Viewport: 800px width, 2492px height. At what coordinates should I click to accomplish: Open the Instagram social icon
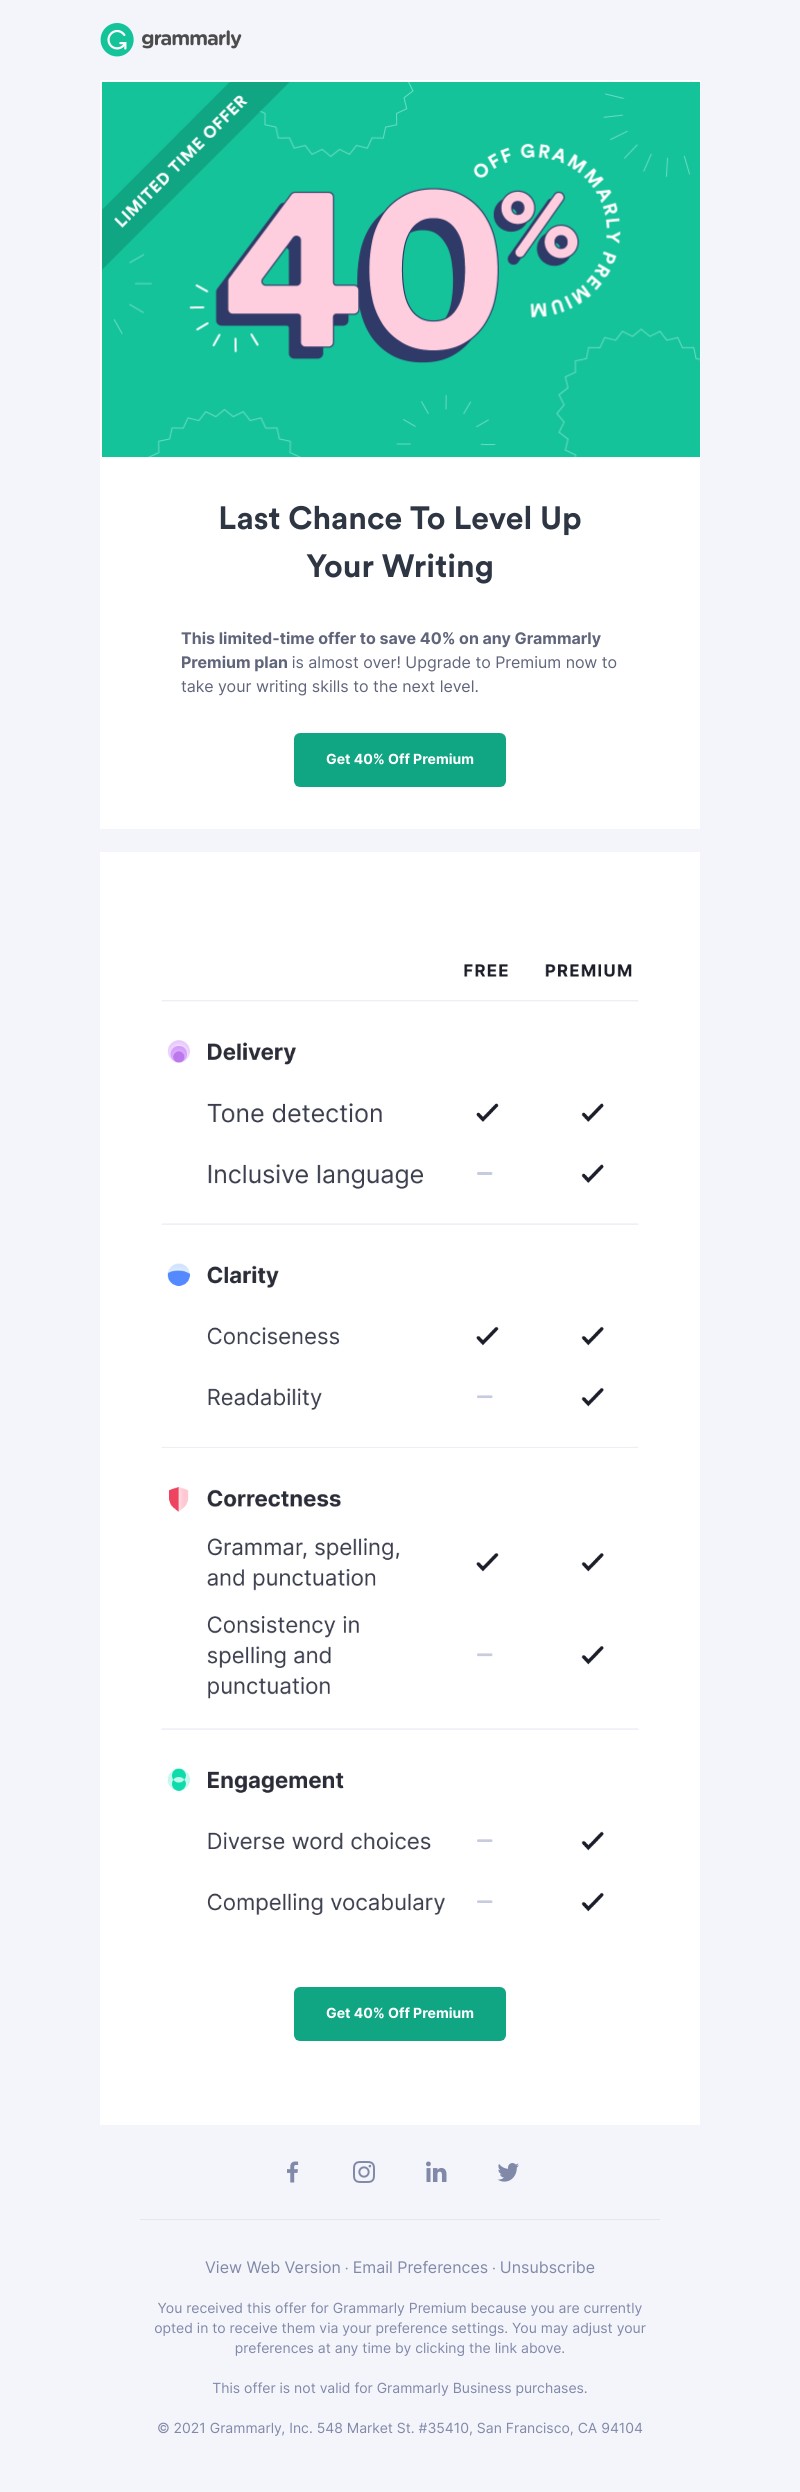pos(364,2171)
